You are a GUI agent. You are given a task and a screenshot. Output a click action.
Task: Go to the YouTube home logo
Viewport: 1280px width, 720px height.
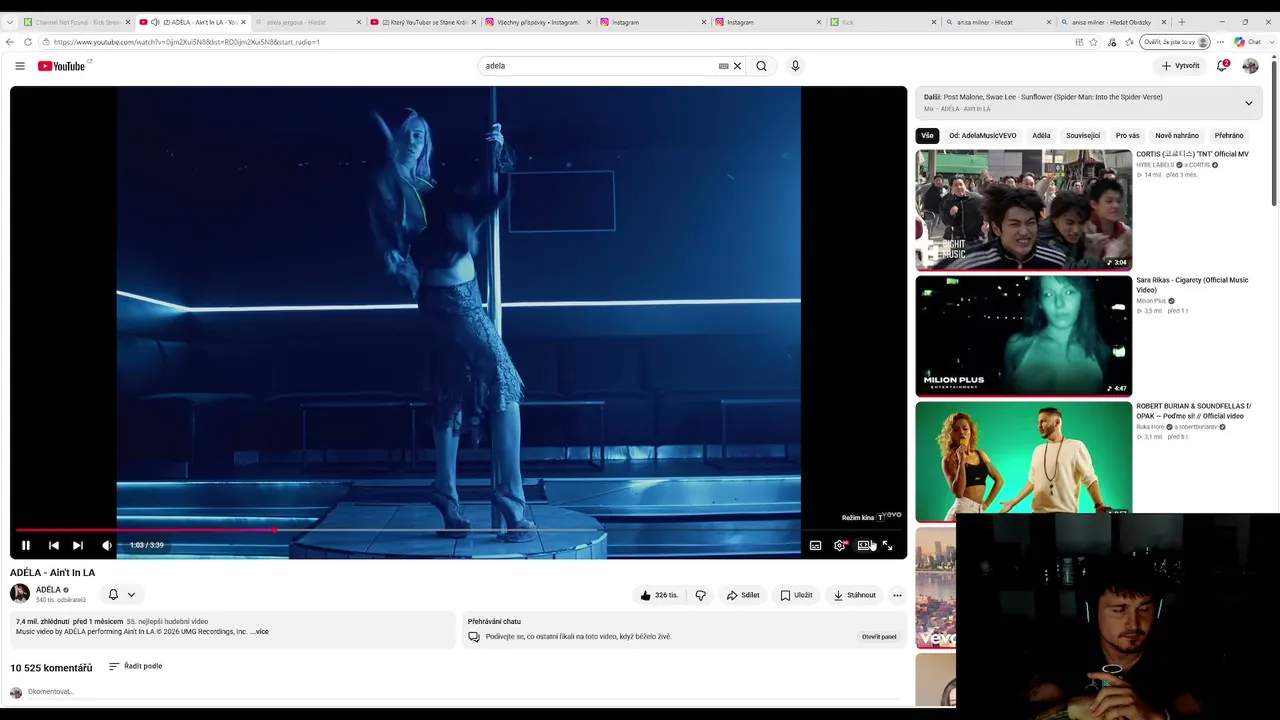(x=62, y=66)
